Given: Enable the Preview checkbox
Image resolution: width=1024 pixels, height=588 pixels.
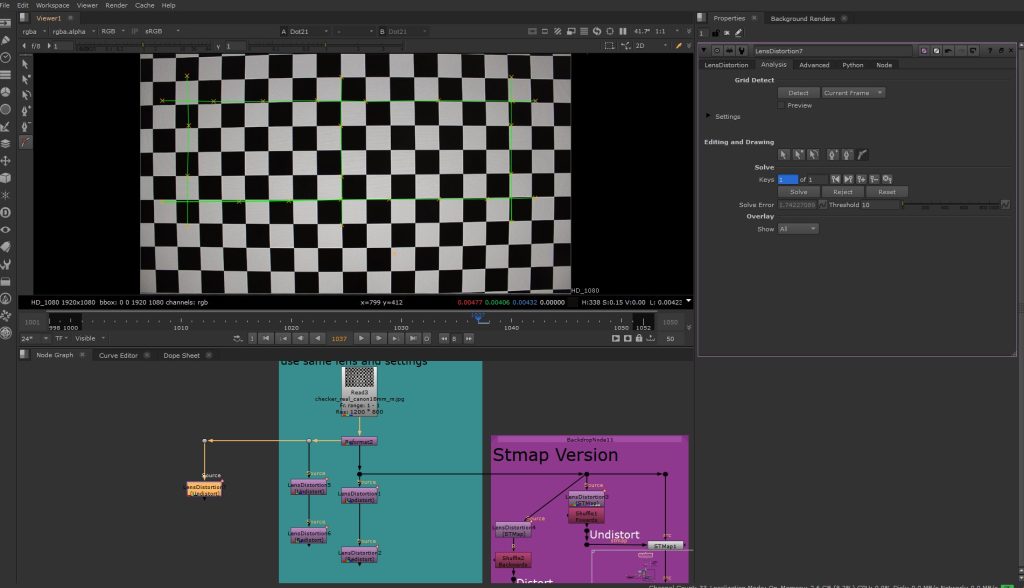Looking at the screenshot, I should coord(781,105).
